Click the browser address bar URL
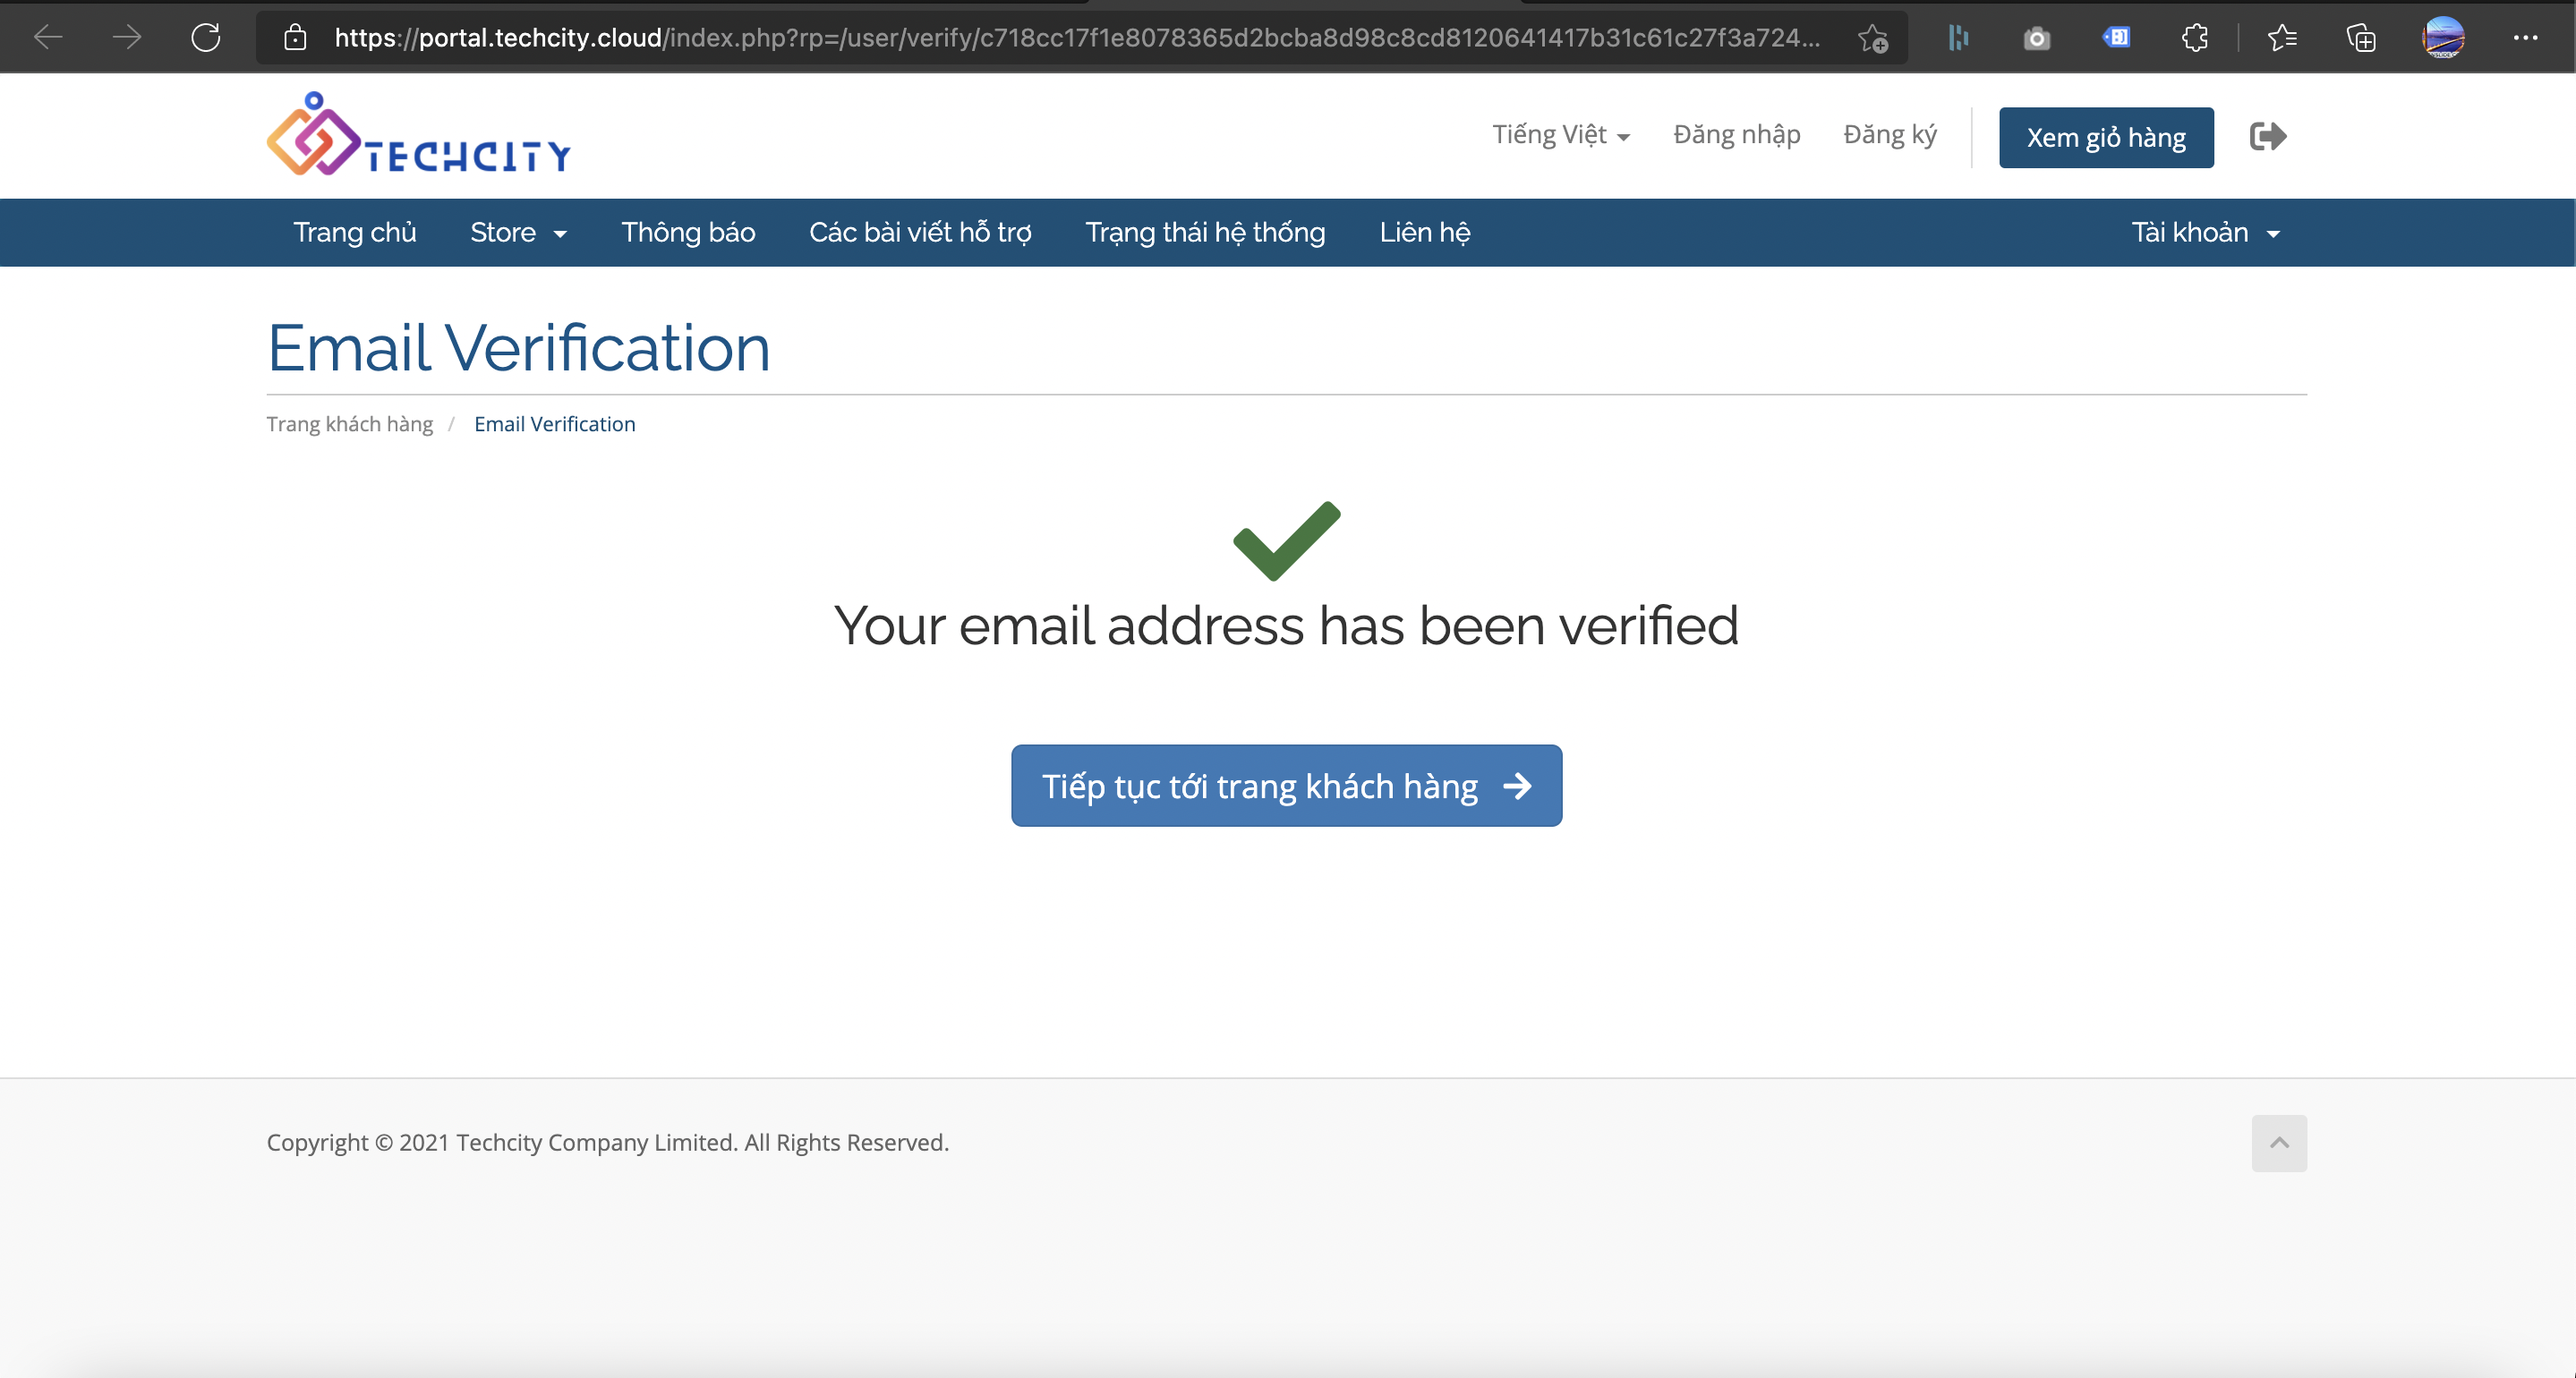This screenshot has width=2576, height=1378. (1077, 38)
